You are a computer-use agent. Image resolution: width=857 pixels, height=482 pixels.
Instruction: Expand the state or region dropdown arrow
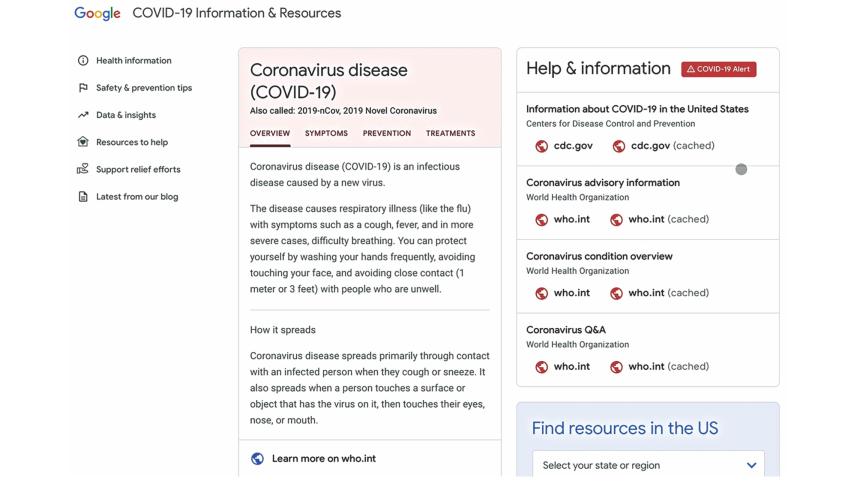[751, 465]
